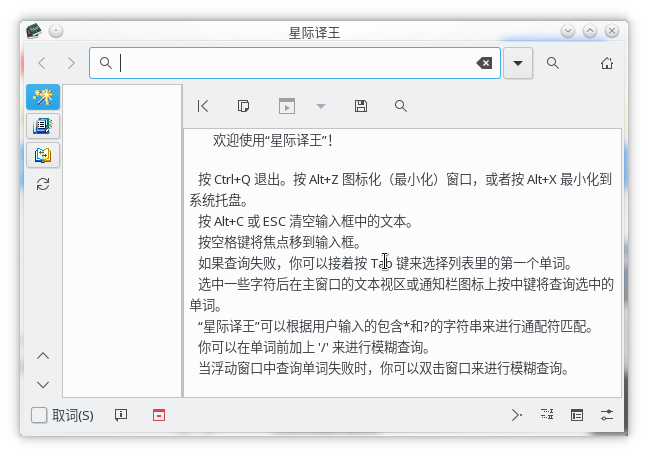Click the 星际译王 window title
The width and height of the screenshot is (648, 456).
tap(314, 33)
